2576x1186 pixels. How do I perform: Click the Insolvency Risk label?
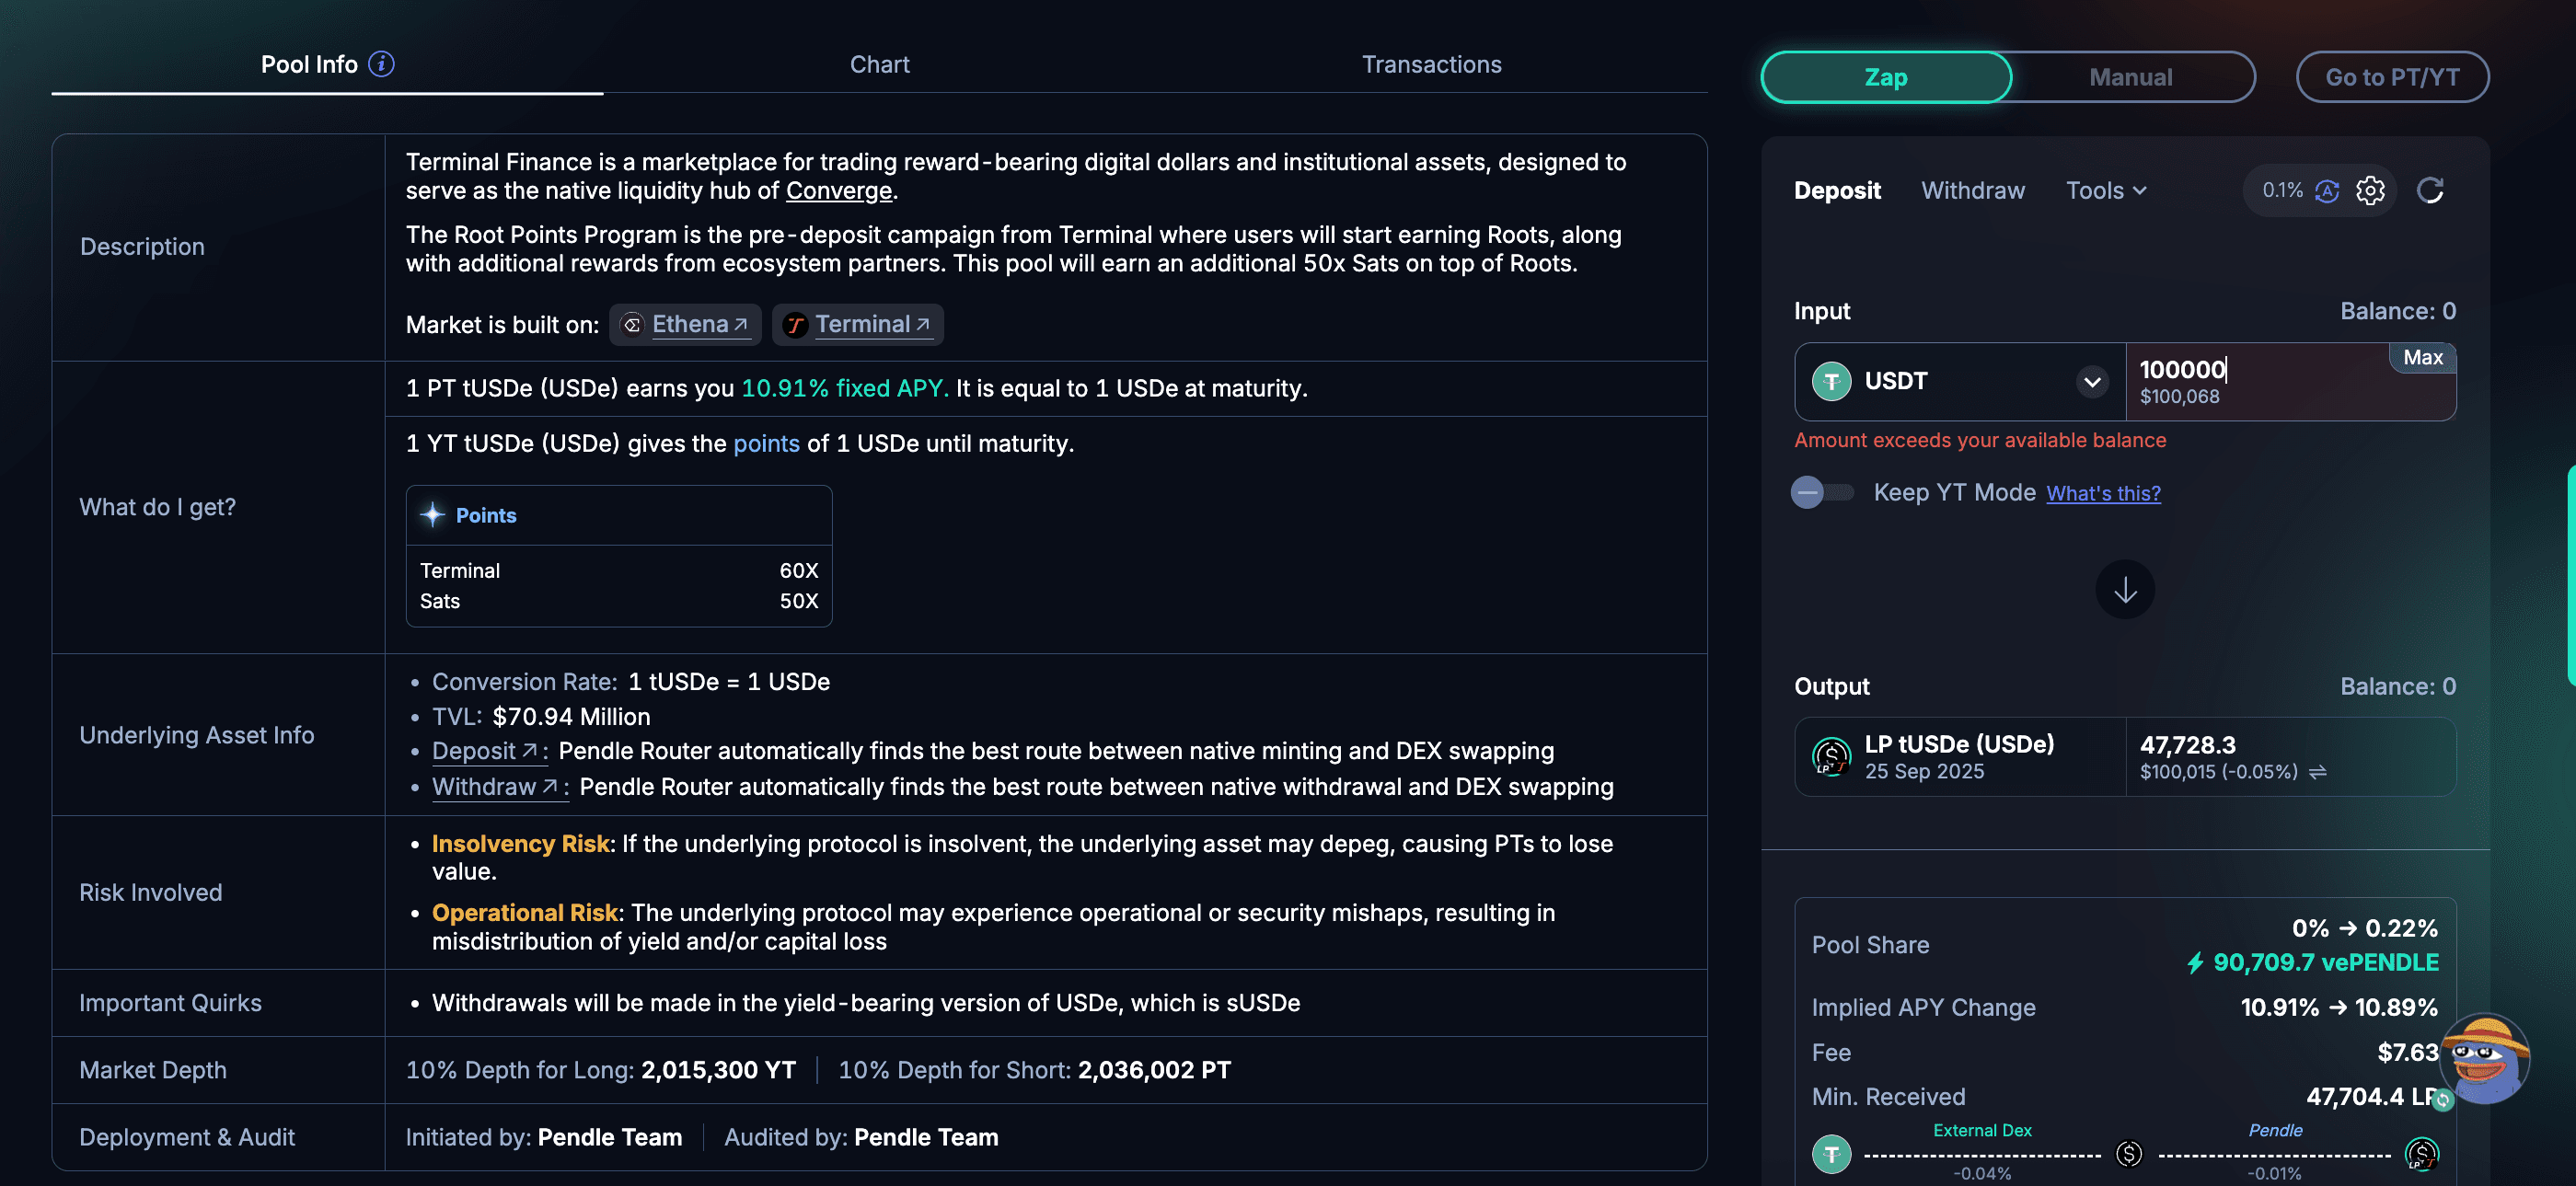tap(520, 844)
